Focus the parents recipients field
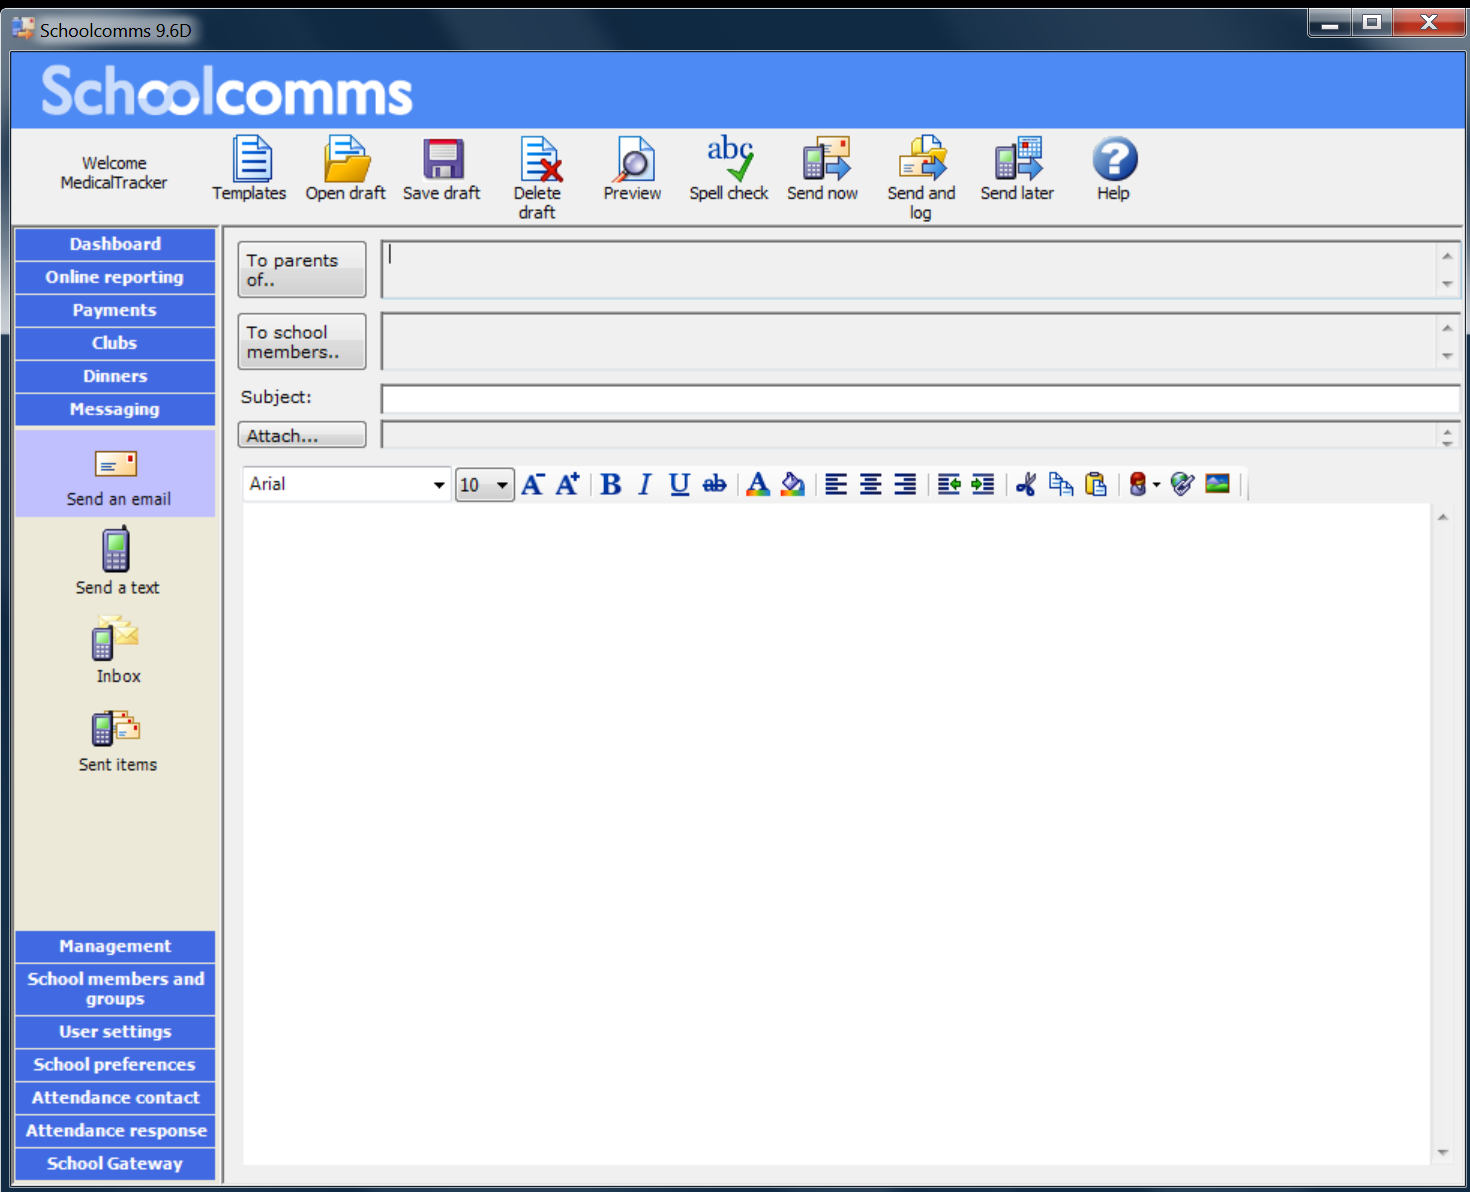 (x=909, y=270)
